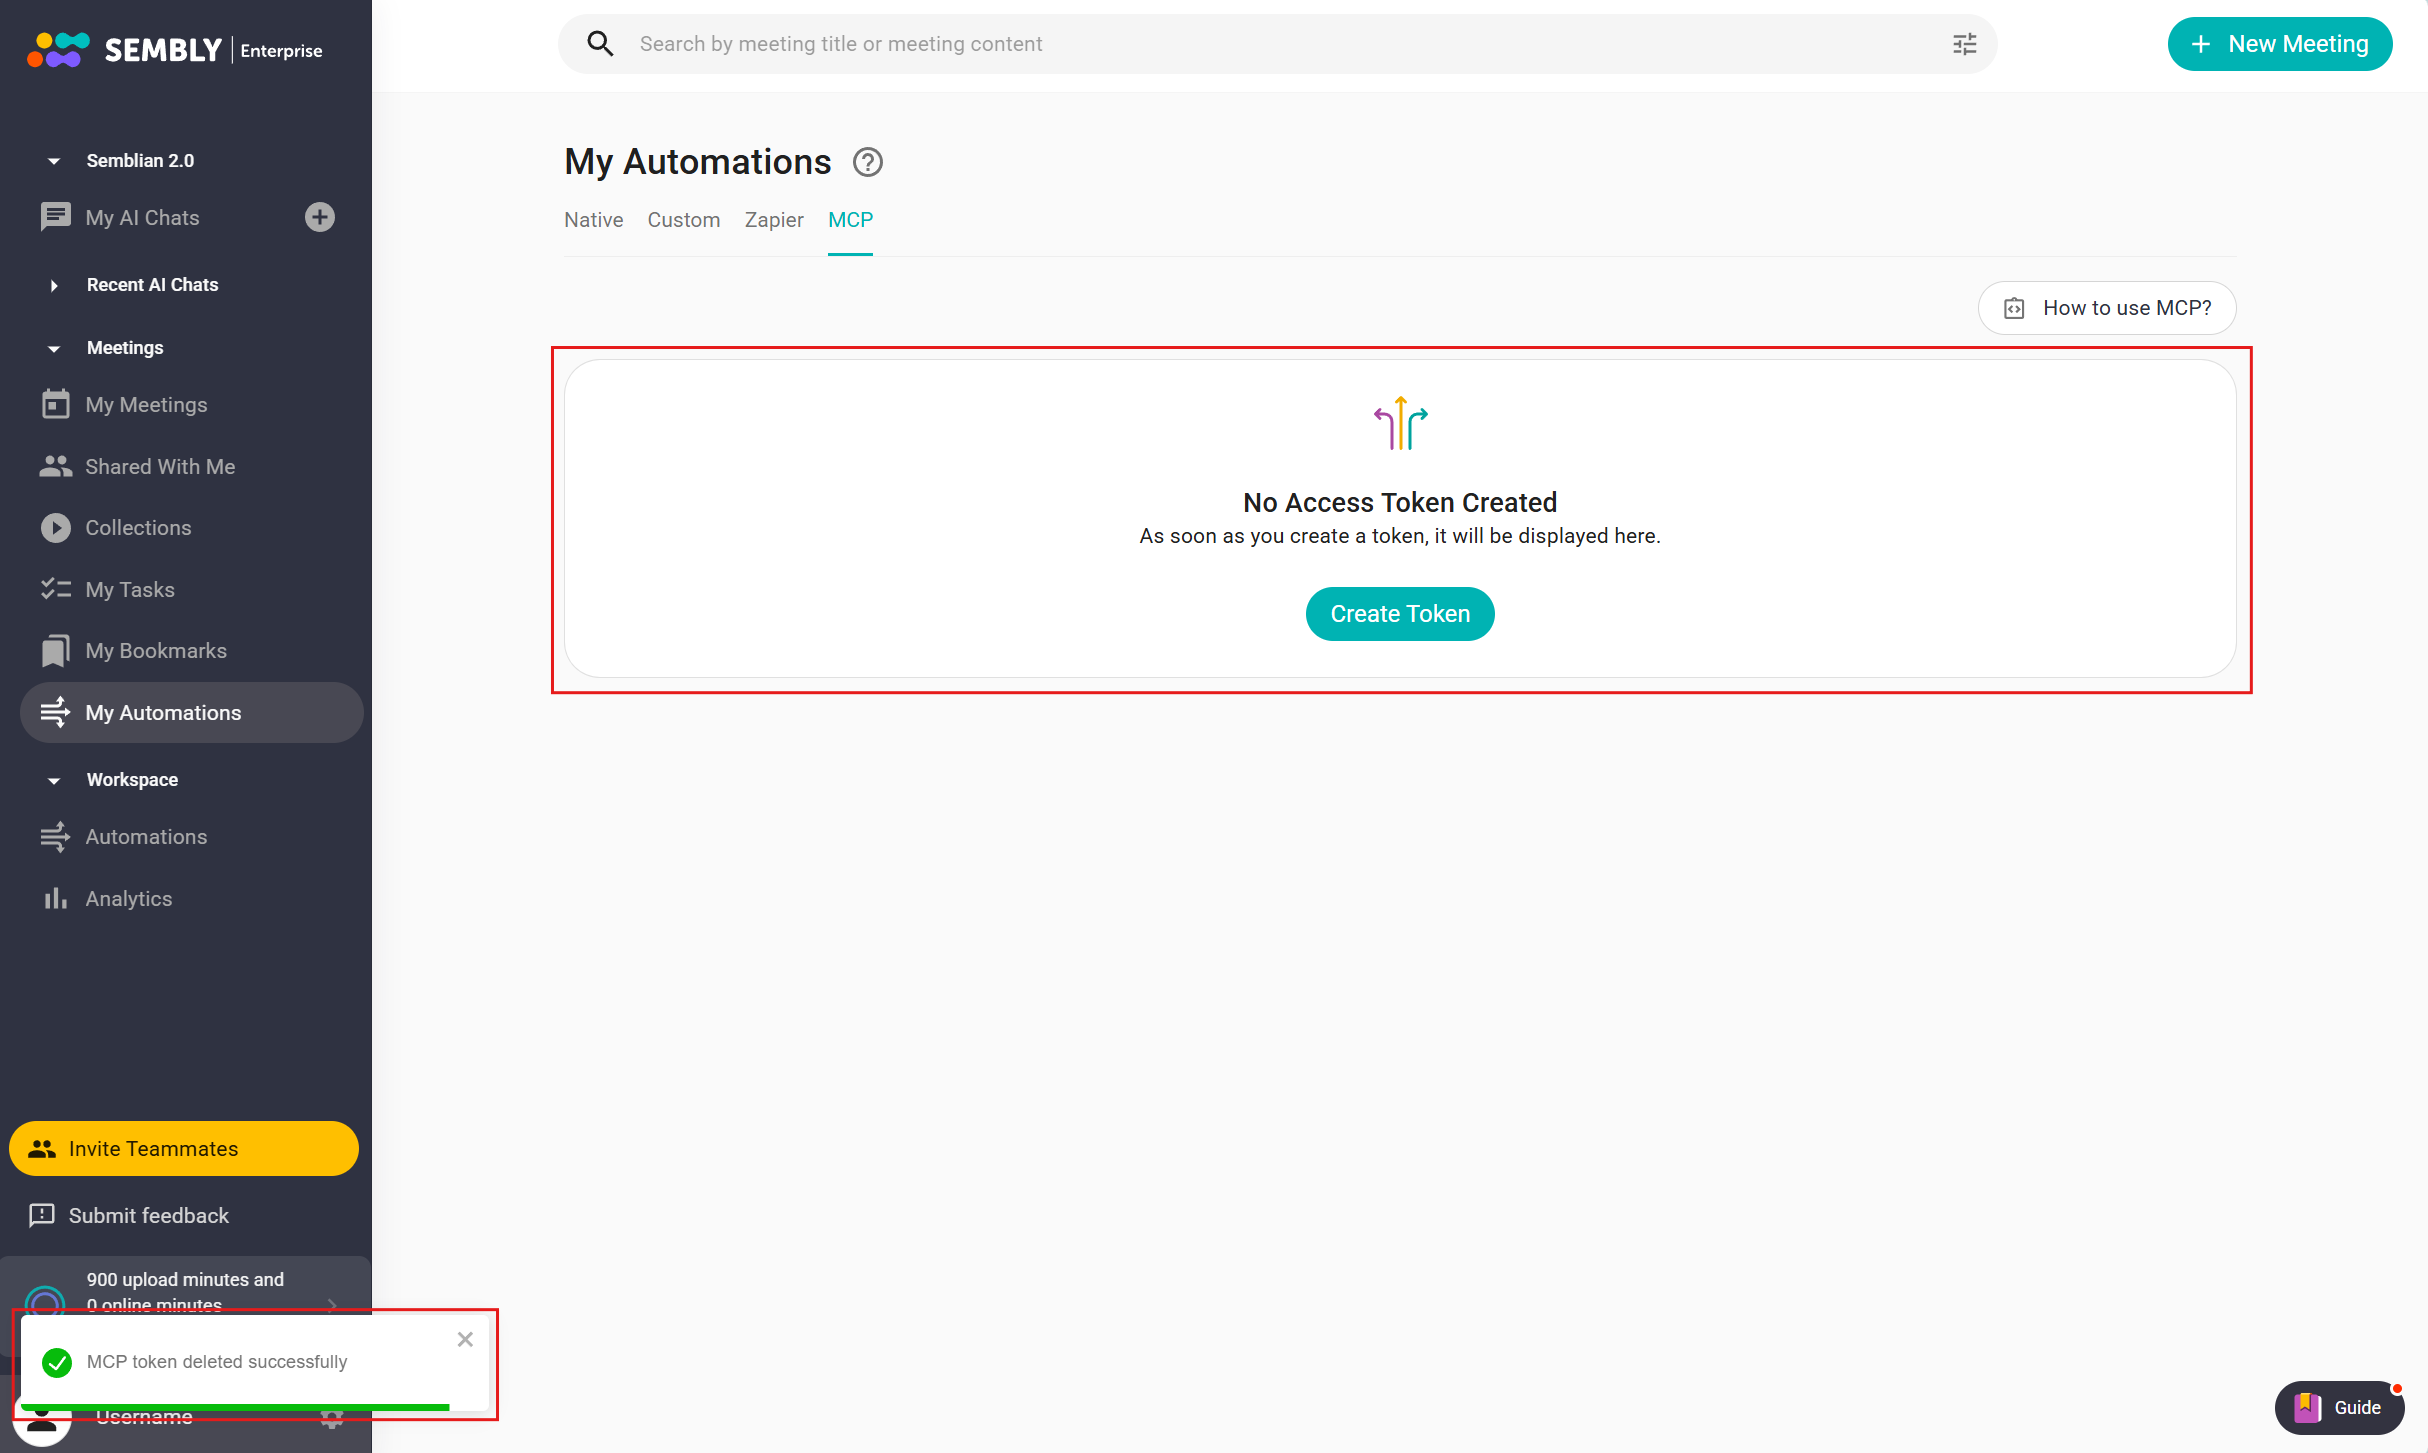Switch to the Native tab

593,220
